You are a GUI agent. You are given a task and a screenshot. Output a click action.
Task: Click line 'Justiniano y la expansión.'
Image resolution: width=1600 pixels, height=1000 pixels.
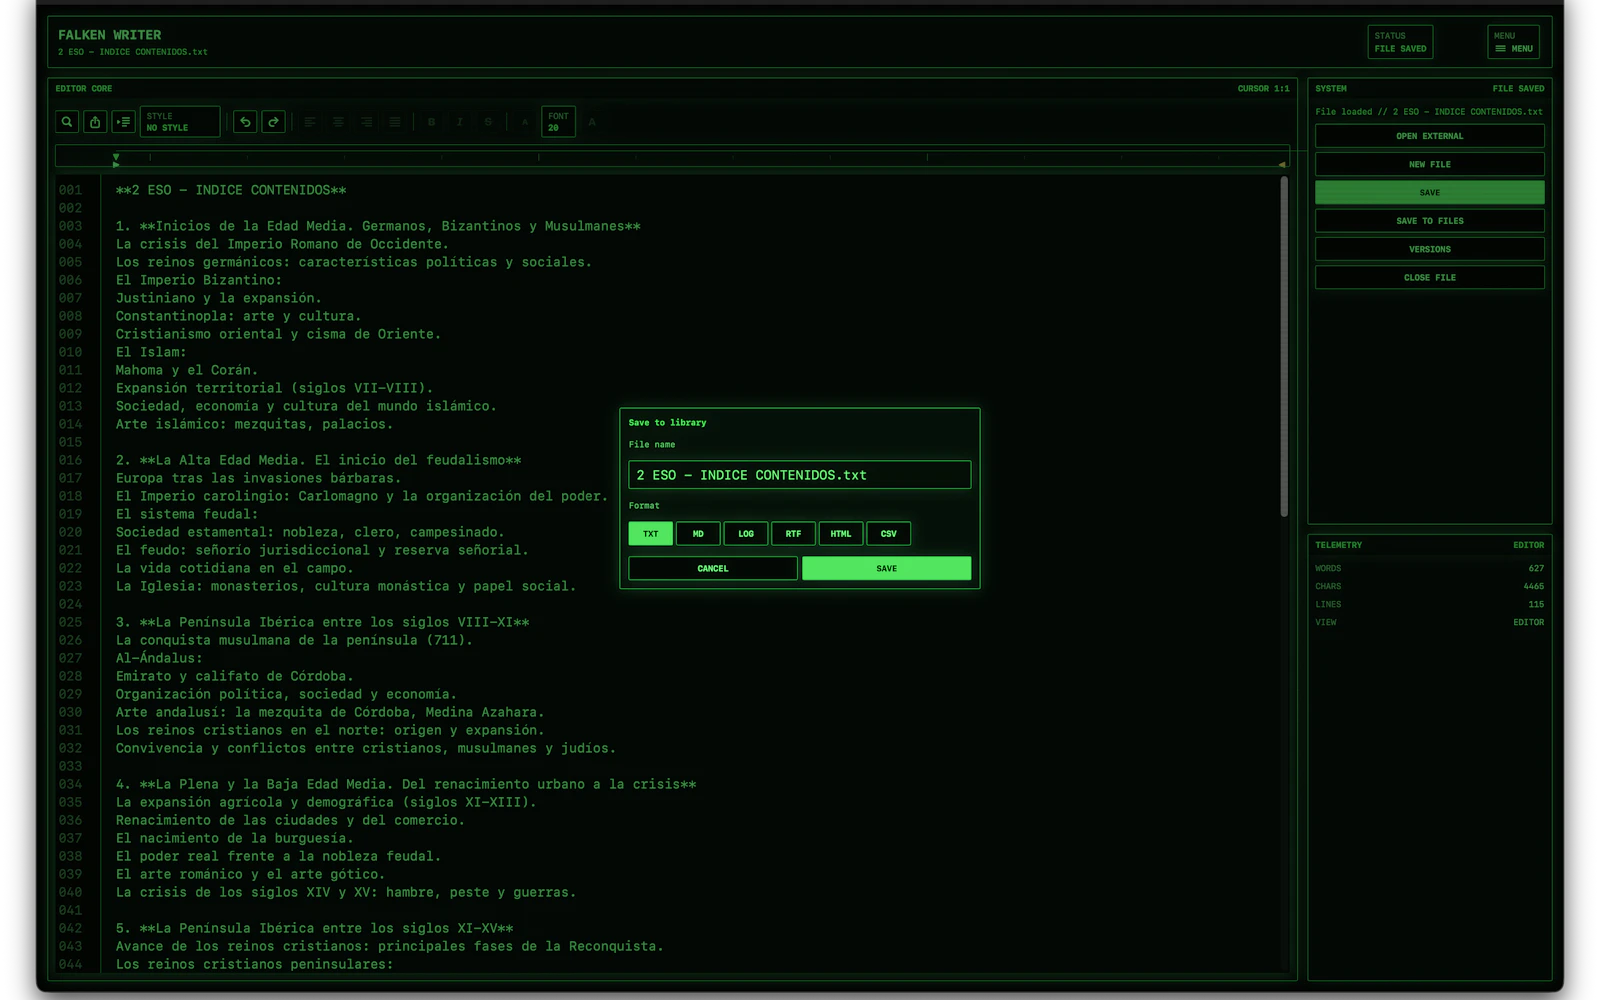219,298
